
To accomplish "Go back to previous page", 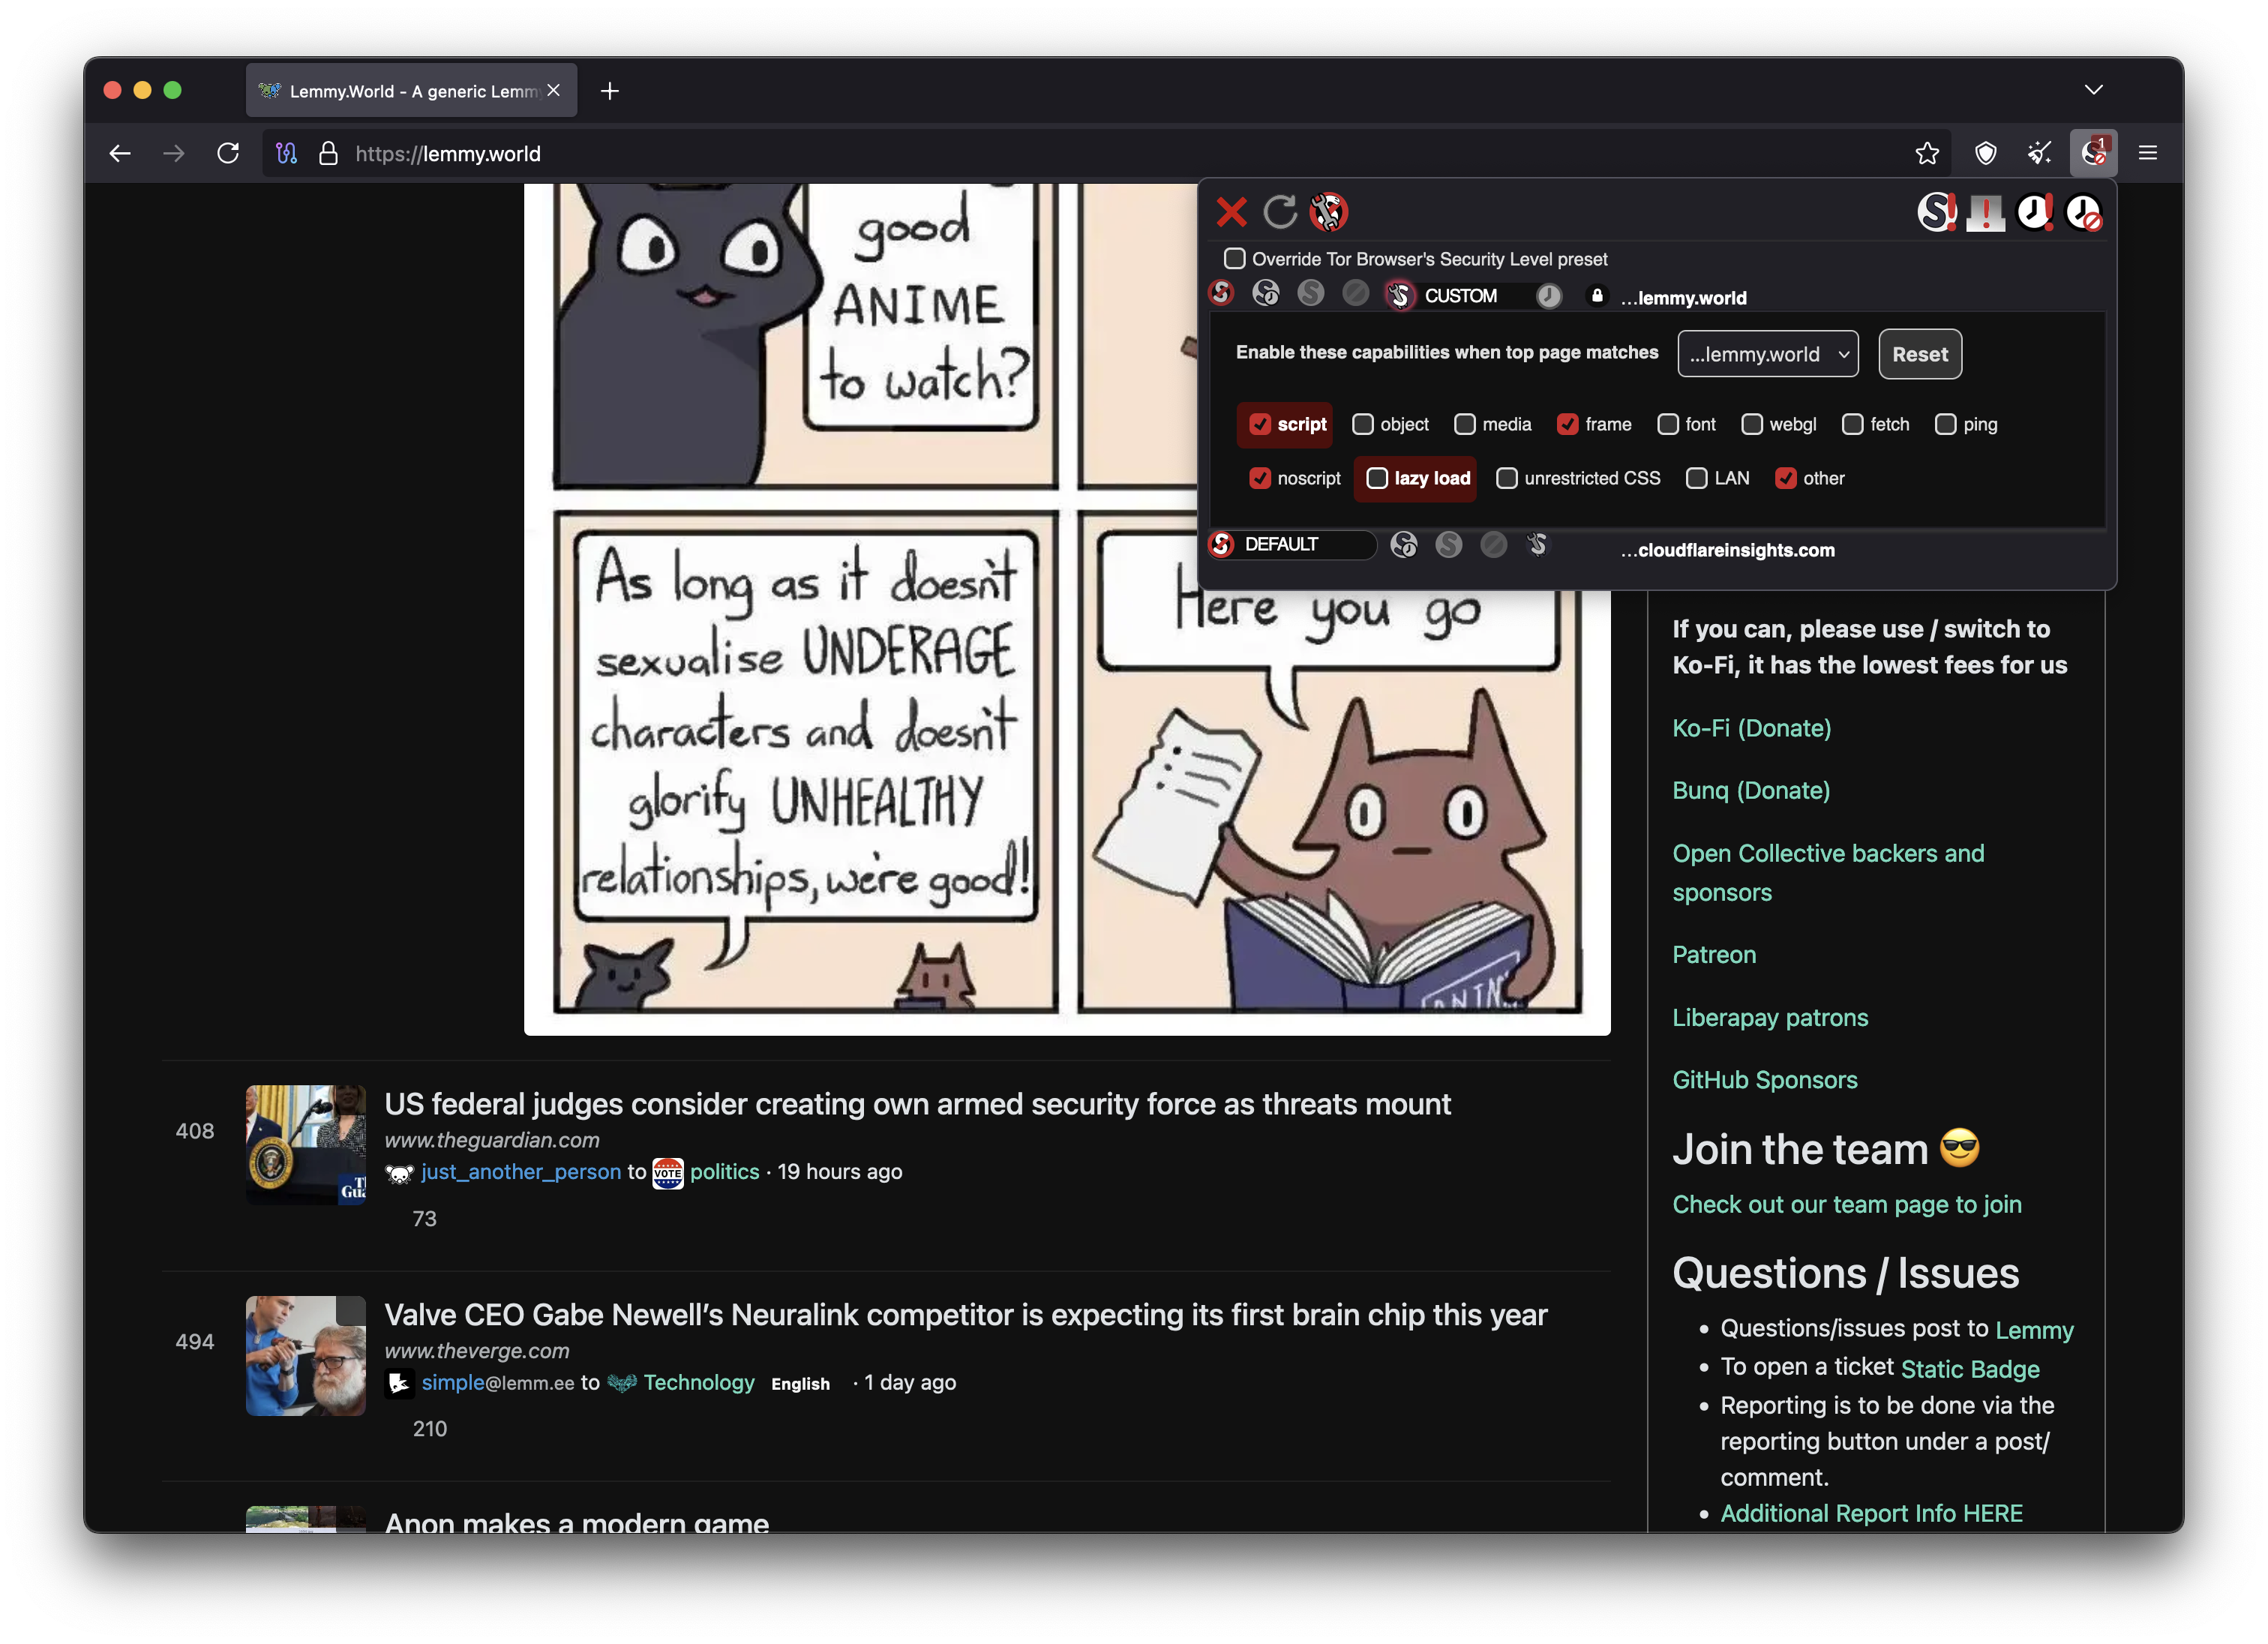I will (x=120, y=153).
